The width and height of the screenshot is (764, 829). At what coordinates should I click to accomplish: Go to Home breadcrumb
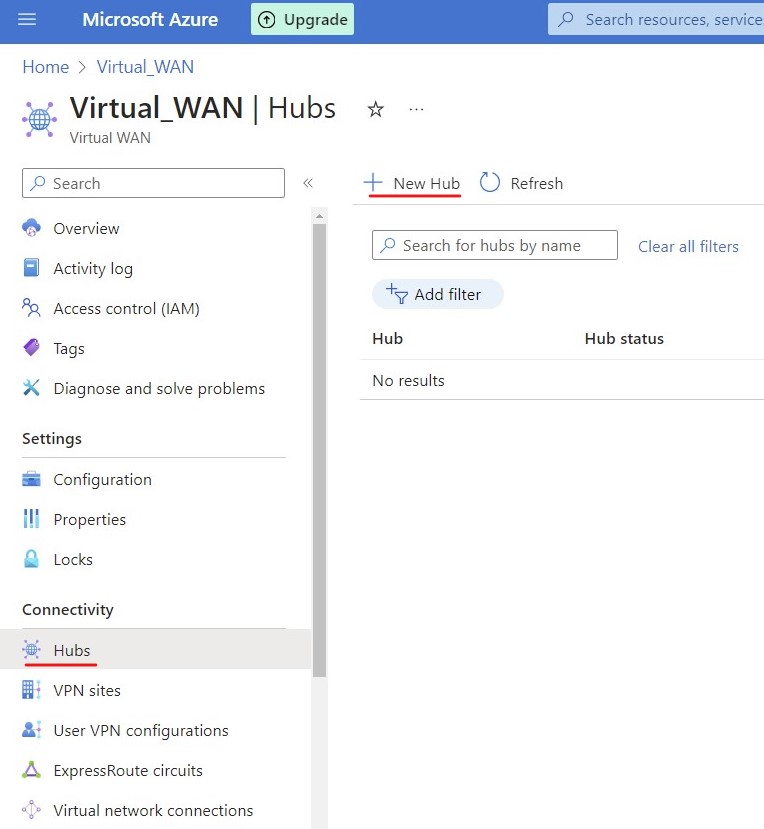click(45, 67)
